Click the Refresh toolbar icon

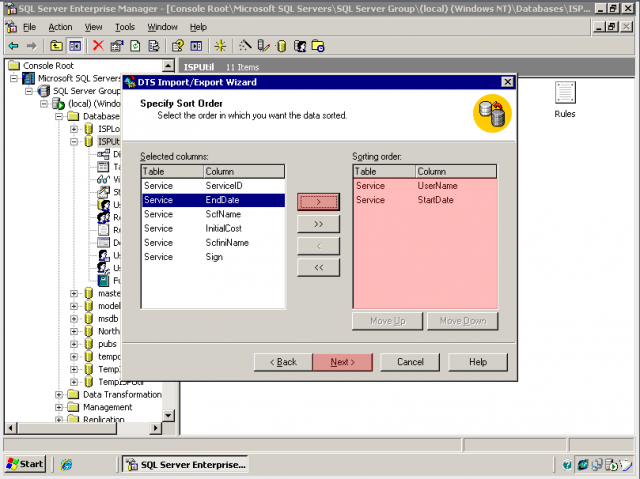click(x=134, y=45)
